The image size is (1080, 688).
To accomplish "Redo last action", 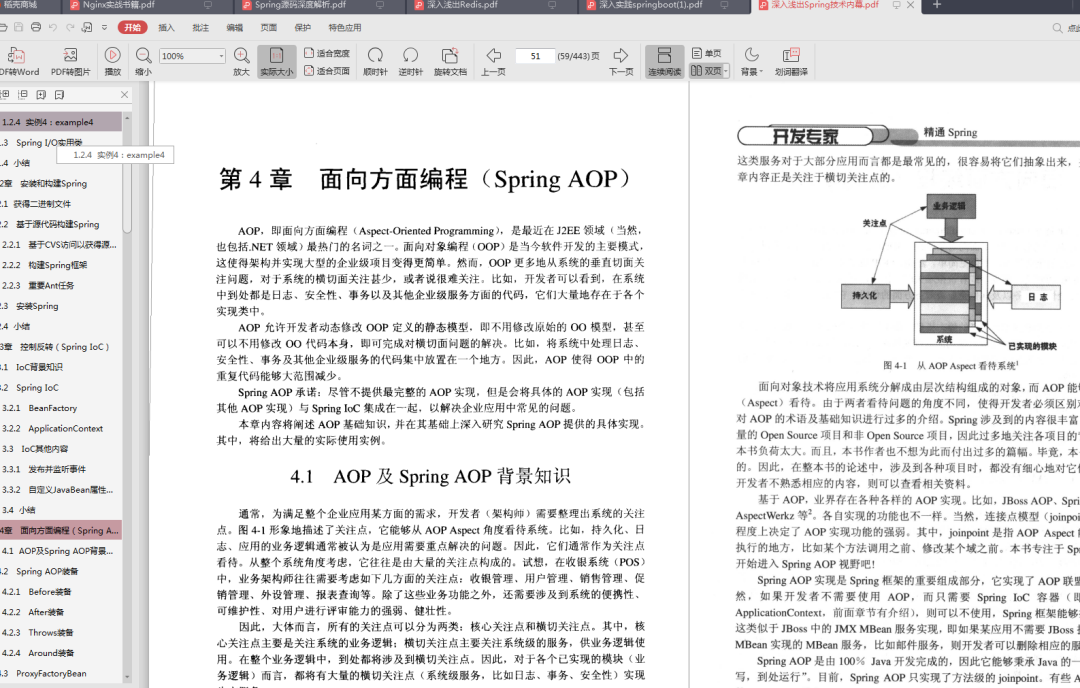I will pyautogui.click(x=70, y=28).
